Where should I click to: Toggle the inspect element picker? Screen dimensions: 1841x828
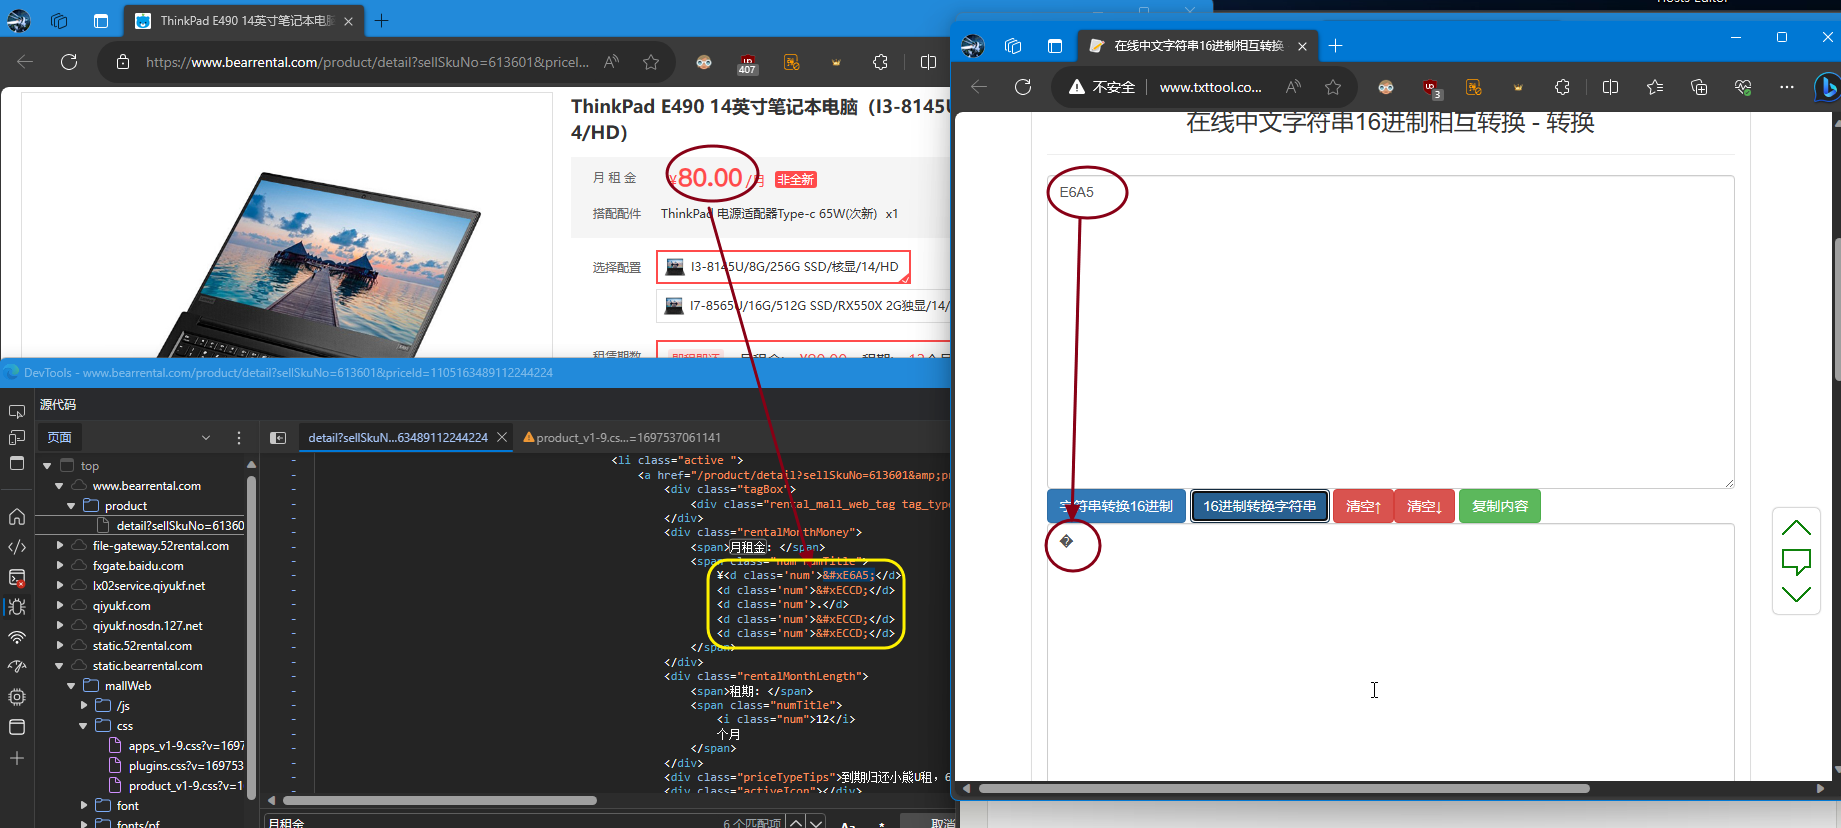point(17,411)
